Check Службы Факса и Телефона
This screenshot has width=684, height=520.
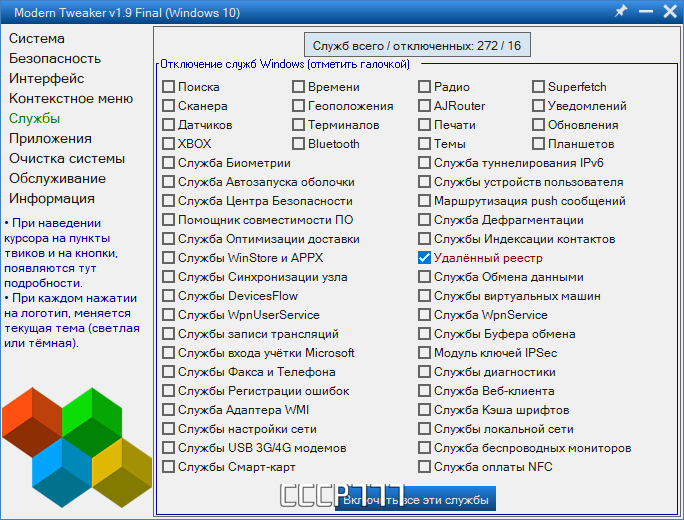[168, 372]
